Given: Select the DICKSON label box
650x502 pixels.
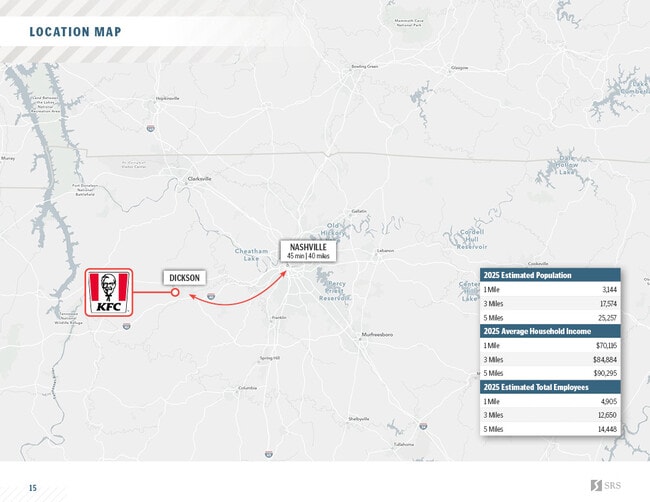Looking at the screenshot, I should pos(184,277).
